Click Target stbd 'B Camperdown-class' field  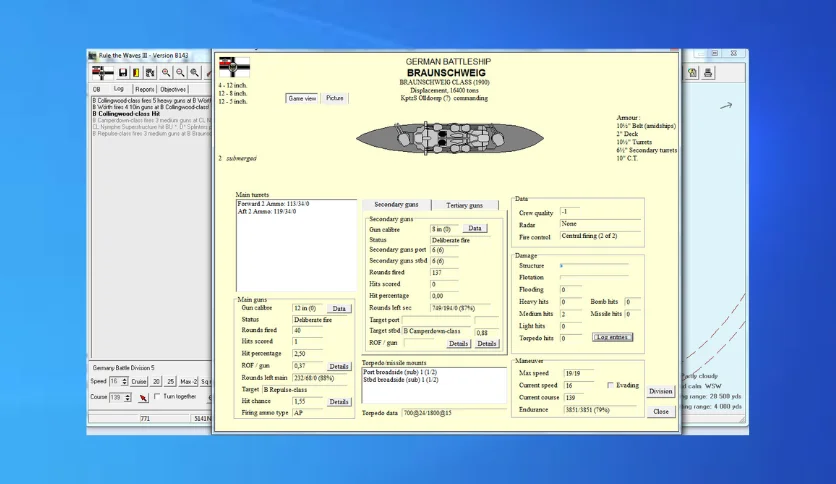pos(436,332)
